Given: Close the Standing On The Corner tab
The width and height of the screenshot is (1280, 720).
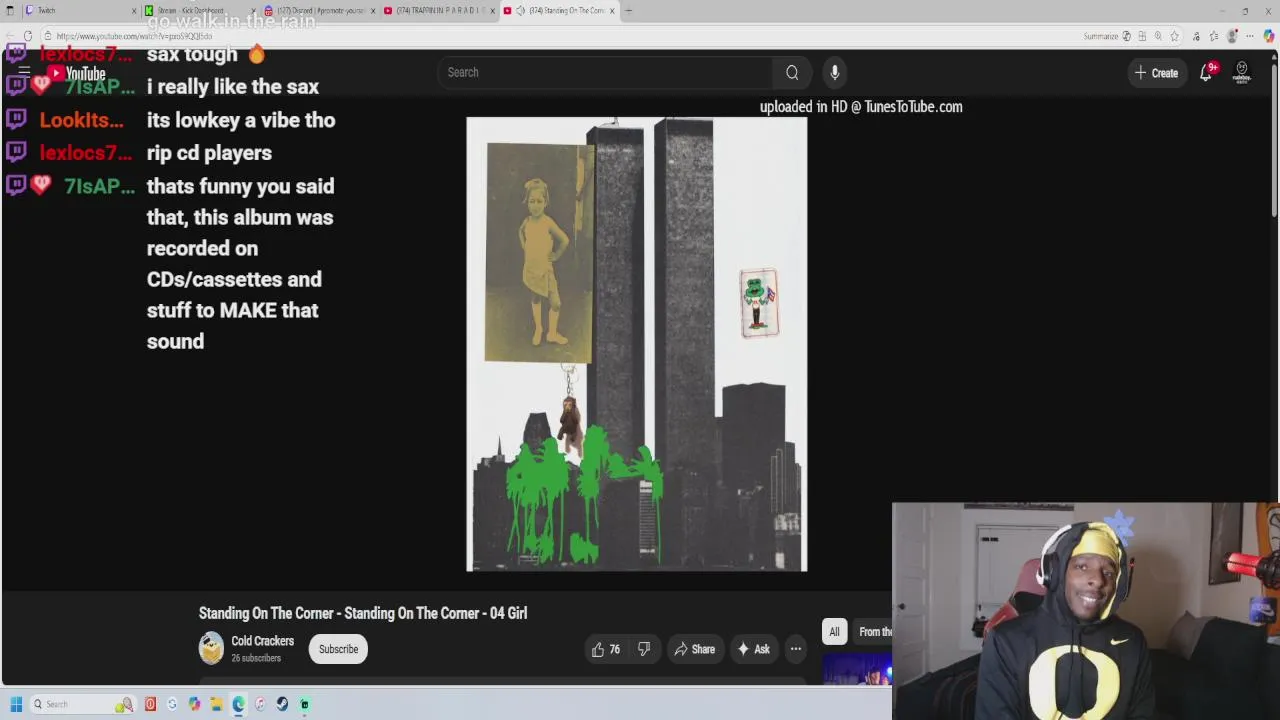Looking at the screenshot, I should point(612,10).
